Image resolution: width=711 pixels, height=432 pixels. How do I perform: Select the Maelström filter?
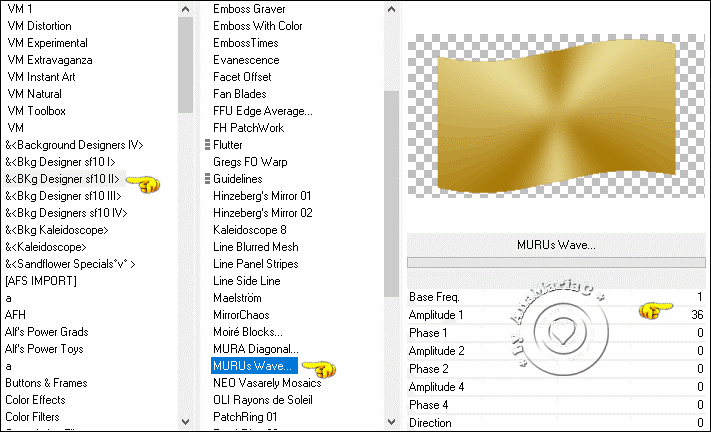[x=237, y=298]
